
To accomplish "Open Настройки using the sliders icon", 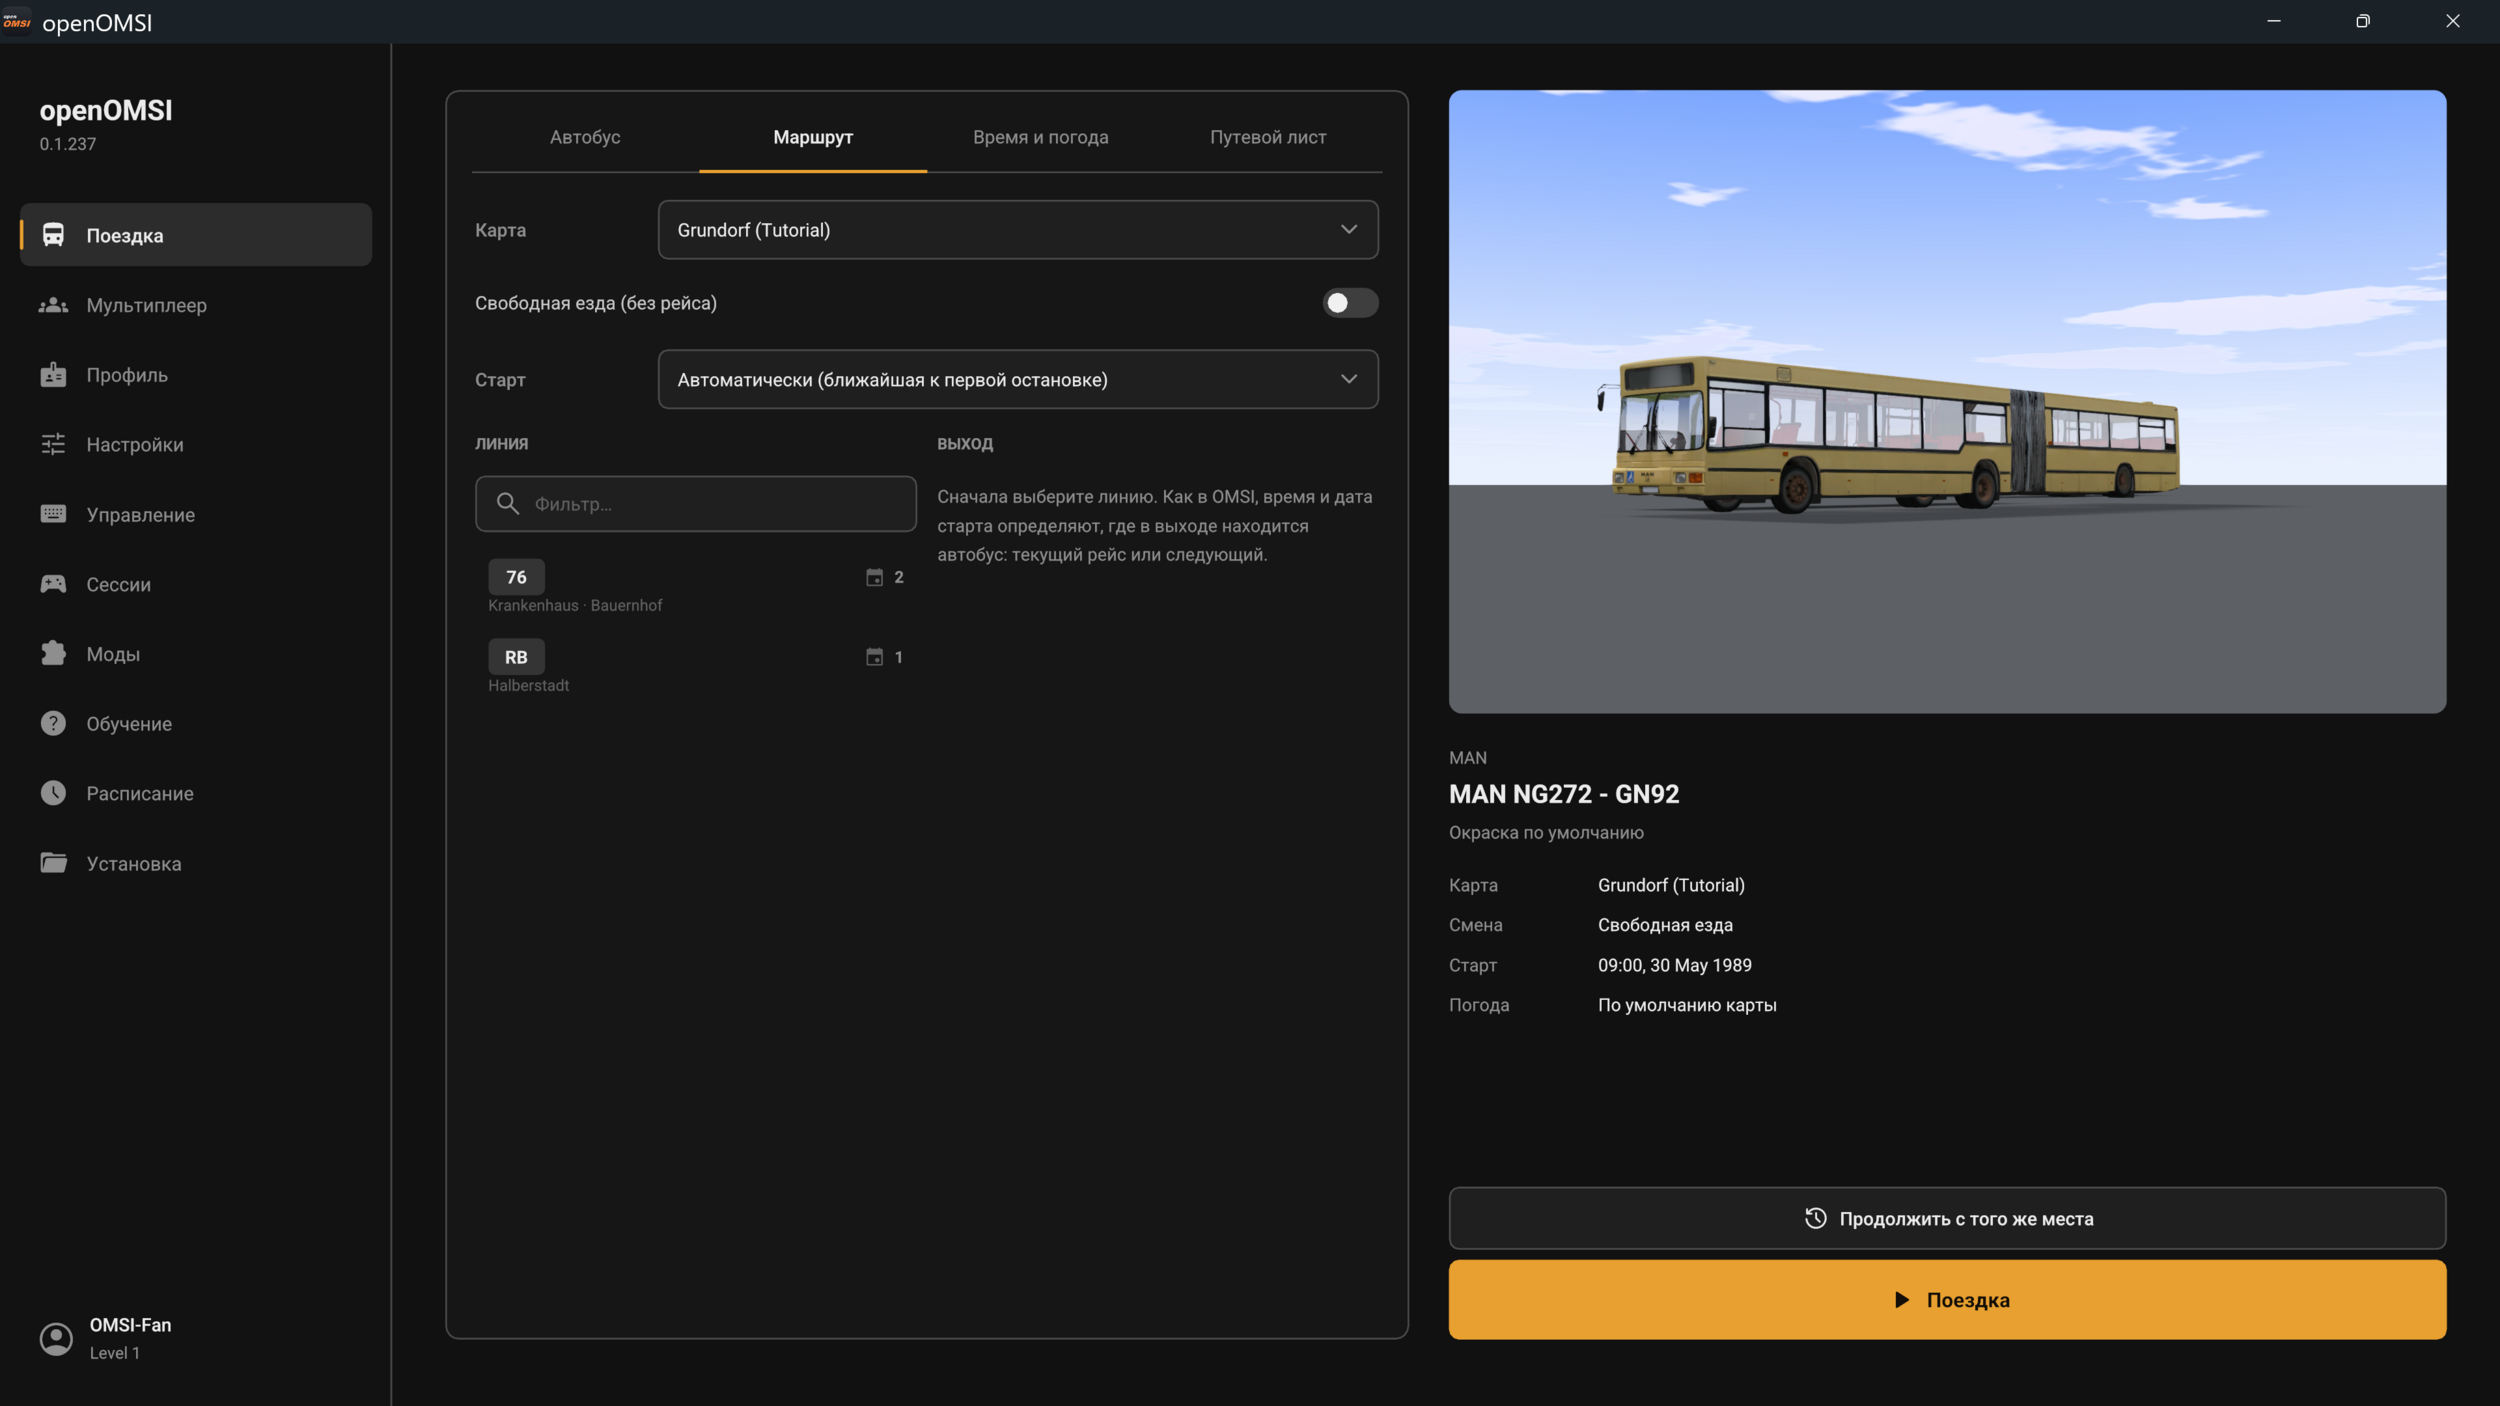I will tap(53, 444).
